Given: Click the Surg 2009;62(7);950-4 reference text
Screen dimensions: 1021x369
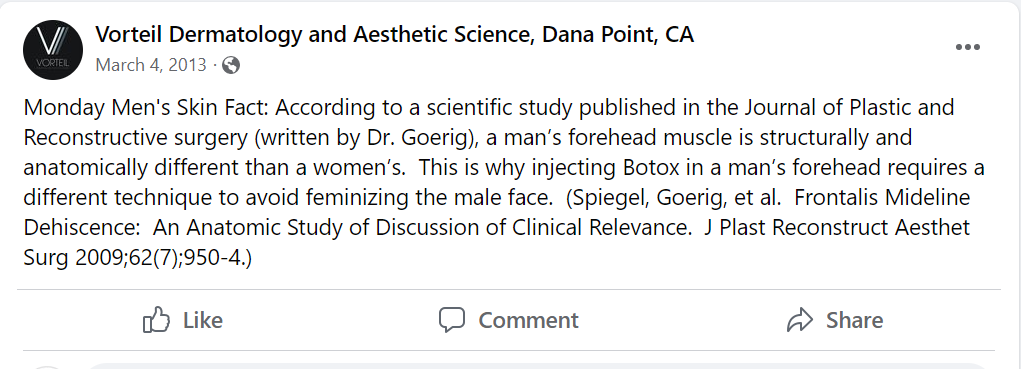Looking at the screenshot, I should [137, 258].
